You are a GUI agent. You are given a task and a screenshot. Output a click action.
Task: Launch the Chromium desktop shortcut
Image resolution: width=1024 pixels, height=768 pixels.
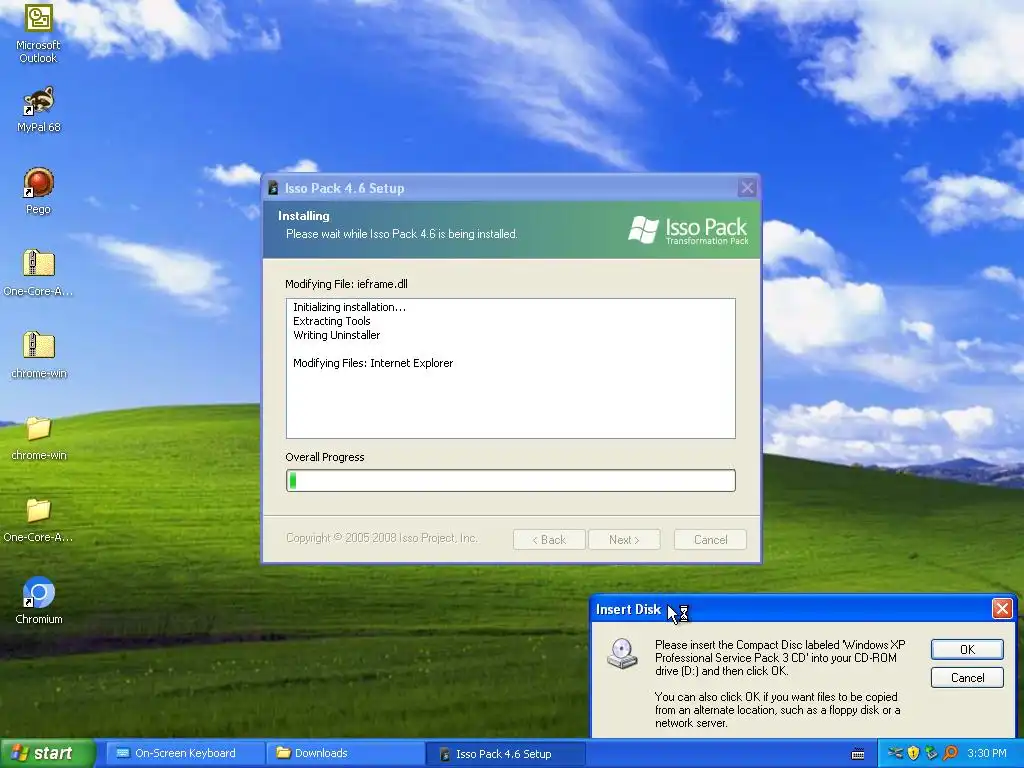pos(38,601)
